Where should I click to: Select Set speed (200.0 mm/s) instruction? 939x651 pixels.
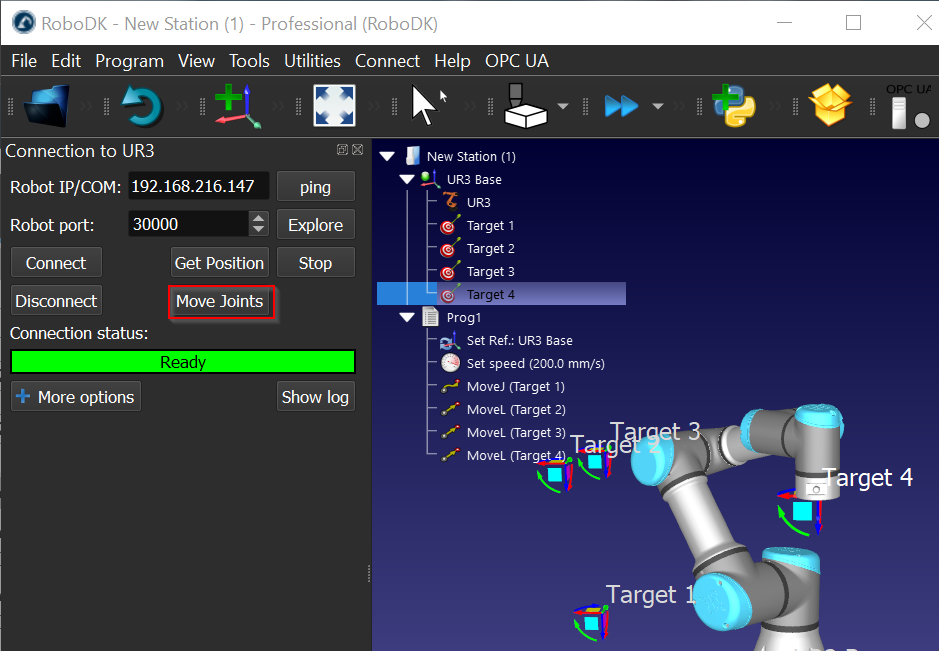click(535, 363)
